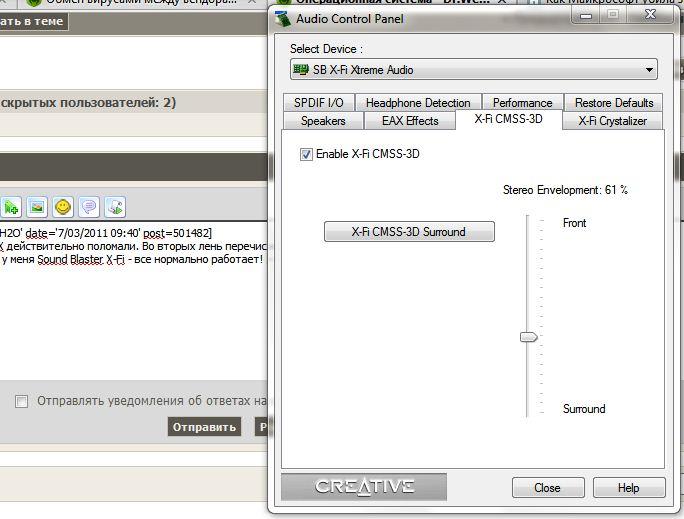Click inside the forum reply text area
Screen dimensions: 684x519
[133, 301]
